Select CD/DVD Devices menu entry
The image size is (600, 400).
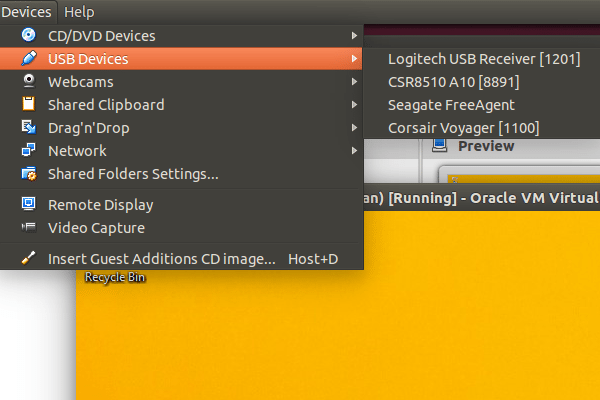181,36
